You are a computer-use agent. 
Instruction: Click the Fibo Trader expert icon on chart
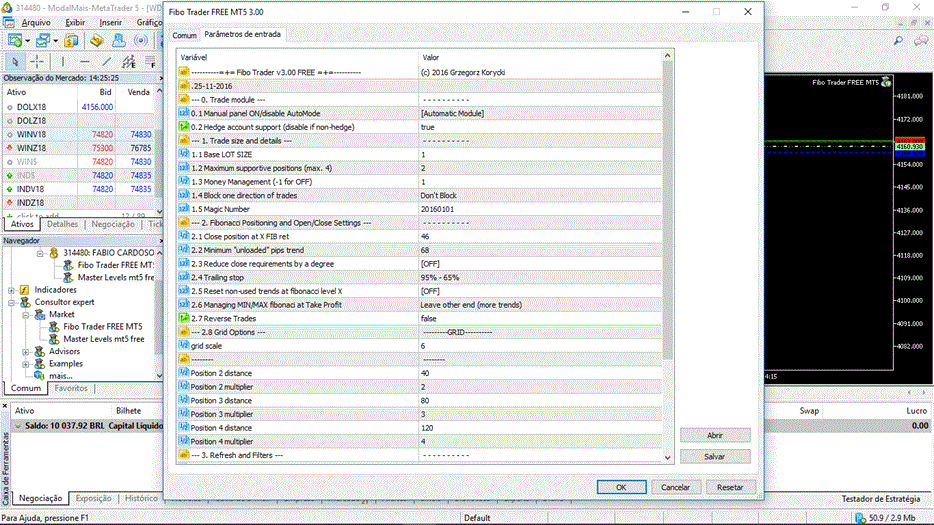pos(886,82)
